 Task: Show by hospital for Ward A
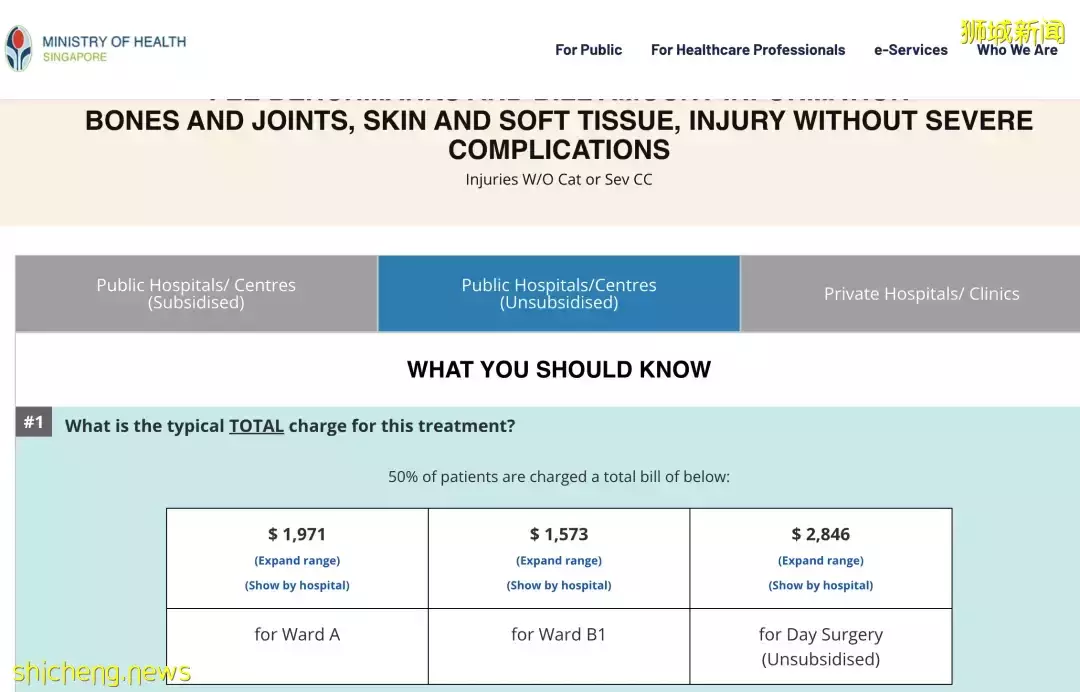[297, 586]
